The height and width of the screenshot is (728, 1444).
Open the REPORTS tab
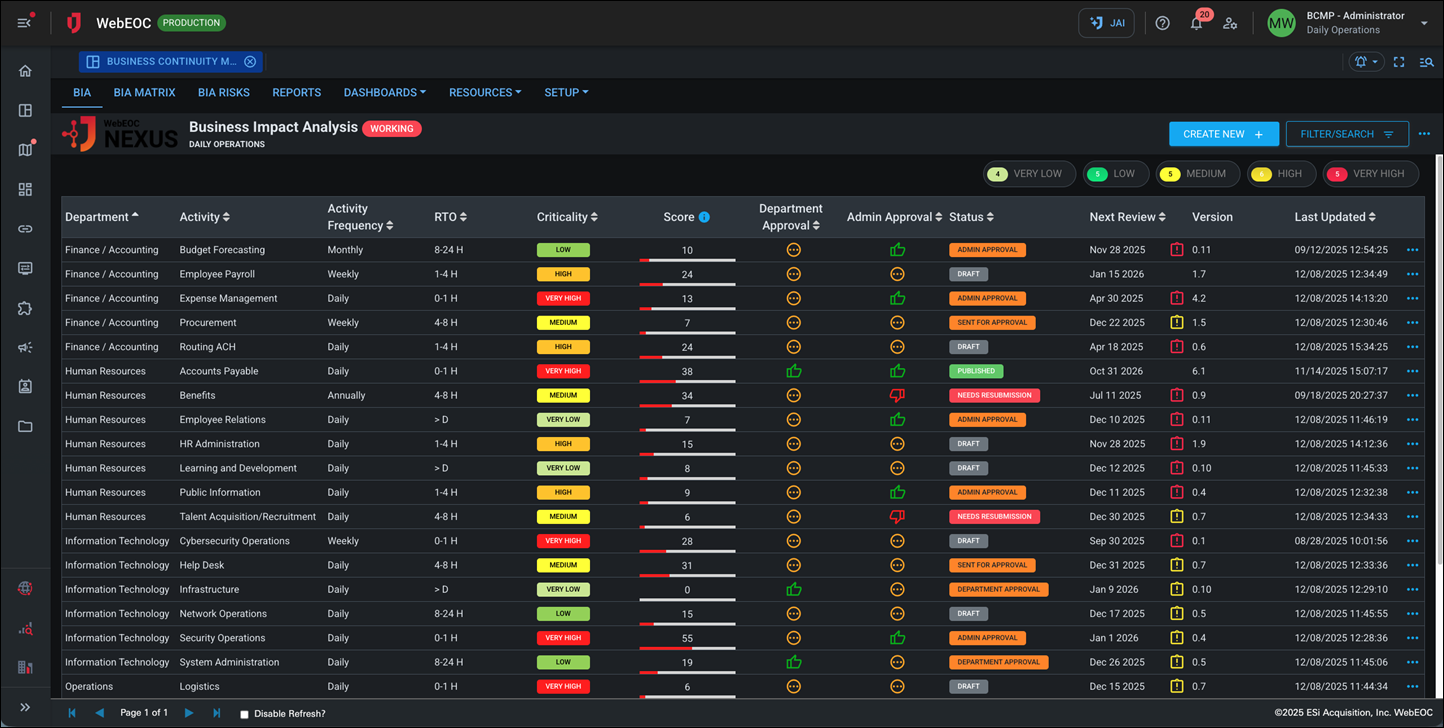(296, 92)
